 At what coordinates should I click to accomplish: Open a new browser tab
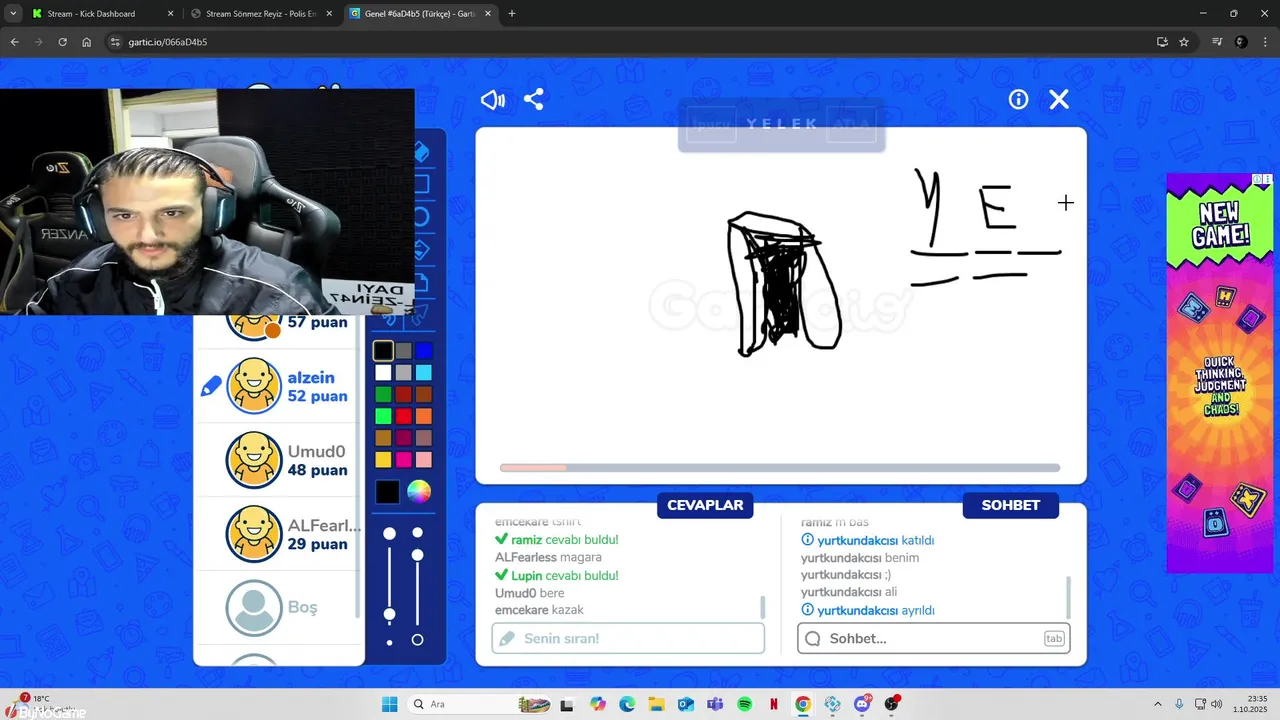point(512,14)
